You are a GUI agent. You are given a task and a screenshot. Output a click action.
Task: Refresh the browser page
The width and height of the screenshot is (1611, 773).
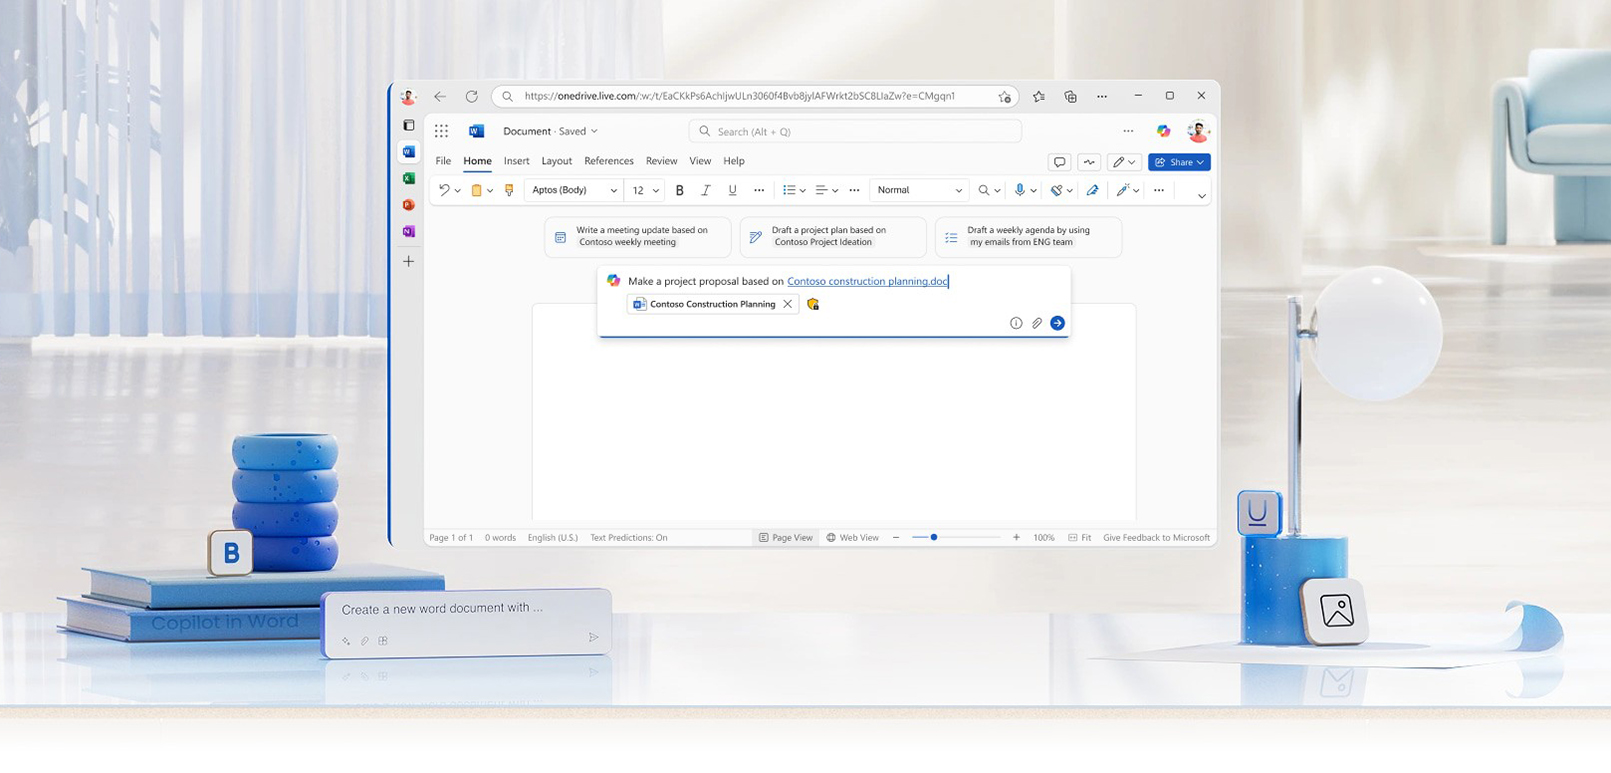tap(471, 96)
